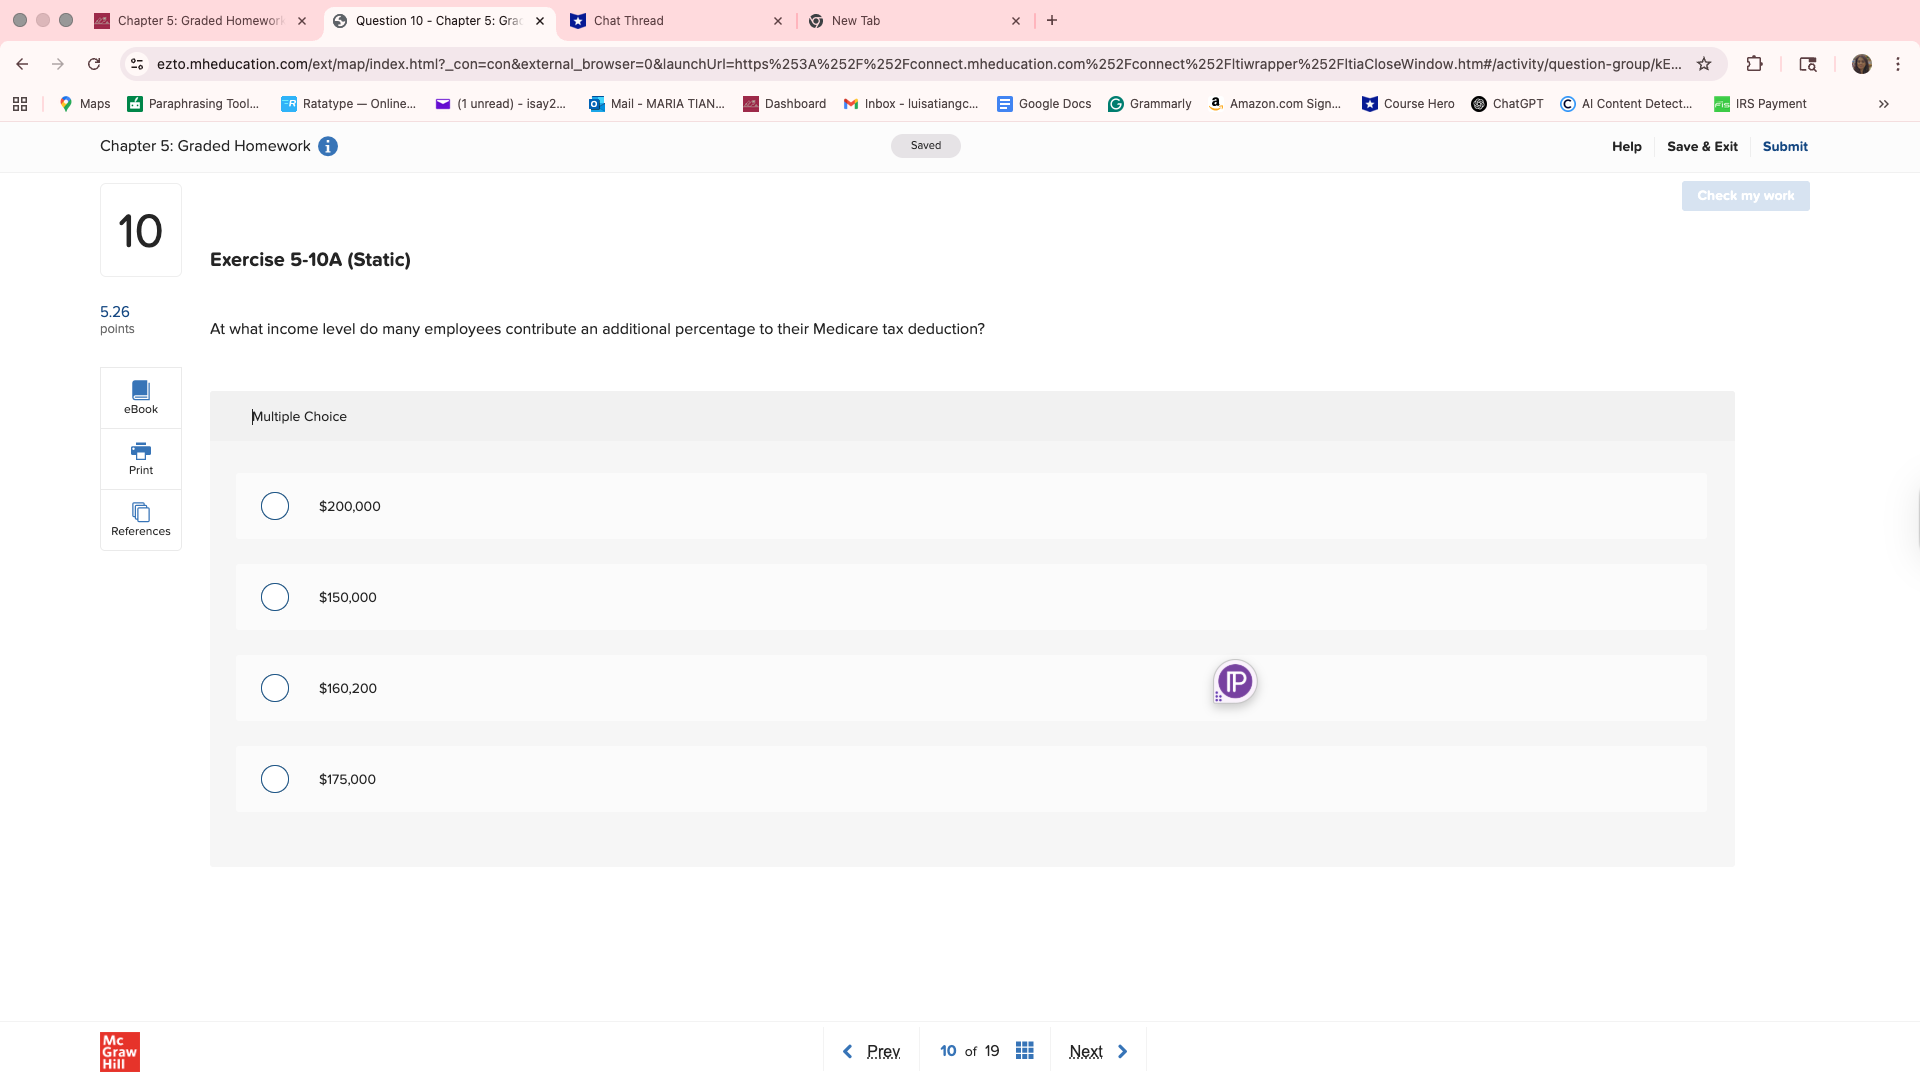The height and width of the screenshot is (1080, 1920).
Task: Open Chrome three-dot menu
Action: point(1897,64)
